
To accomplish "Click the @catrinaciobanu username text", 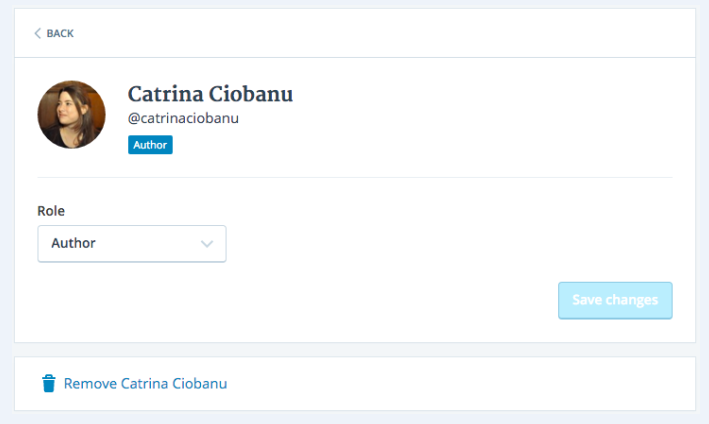I will pos(183,119).
